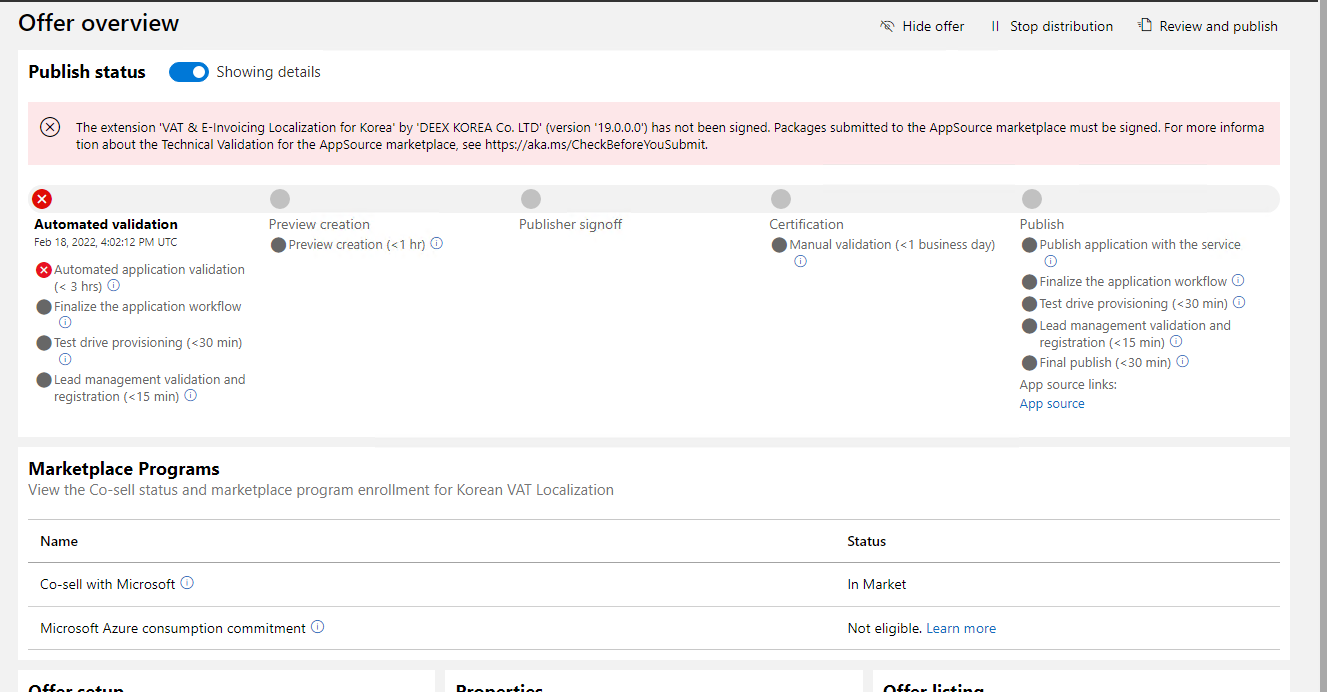The image size is (1327, 692).
Task: Switch to the Properties section heading
Action: pyautogui.click(x=500, y=687)
